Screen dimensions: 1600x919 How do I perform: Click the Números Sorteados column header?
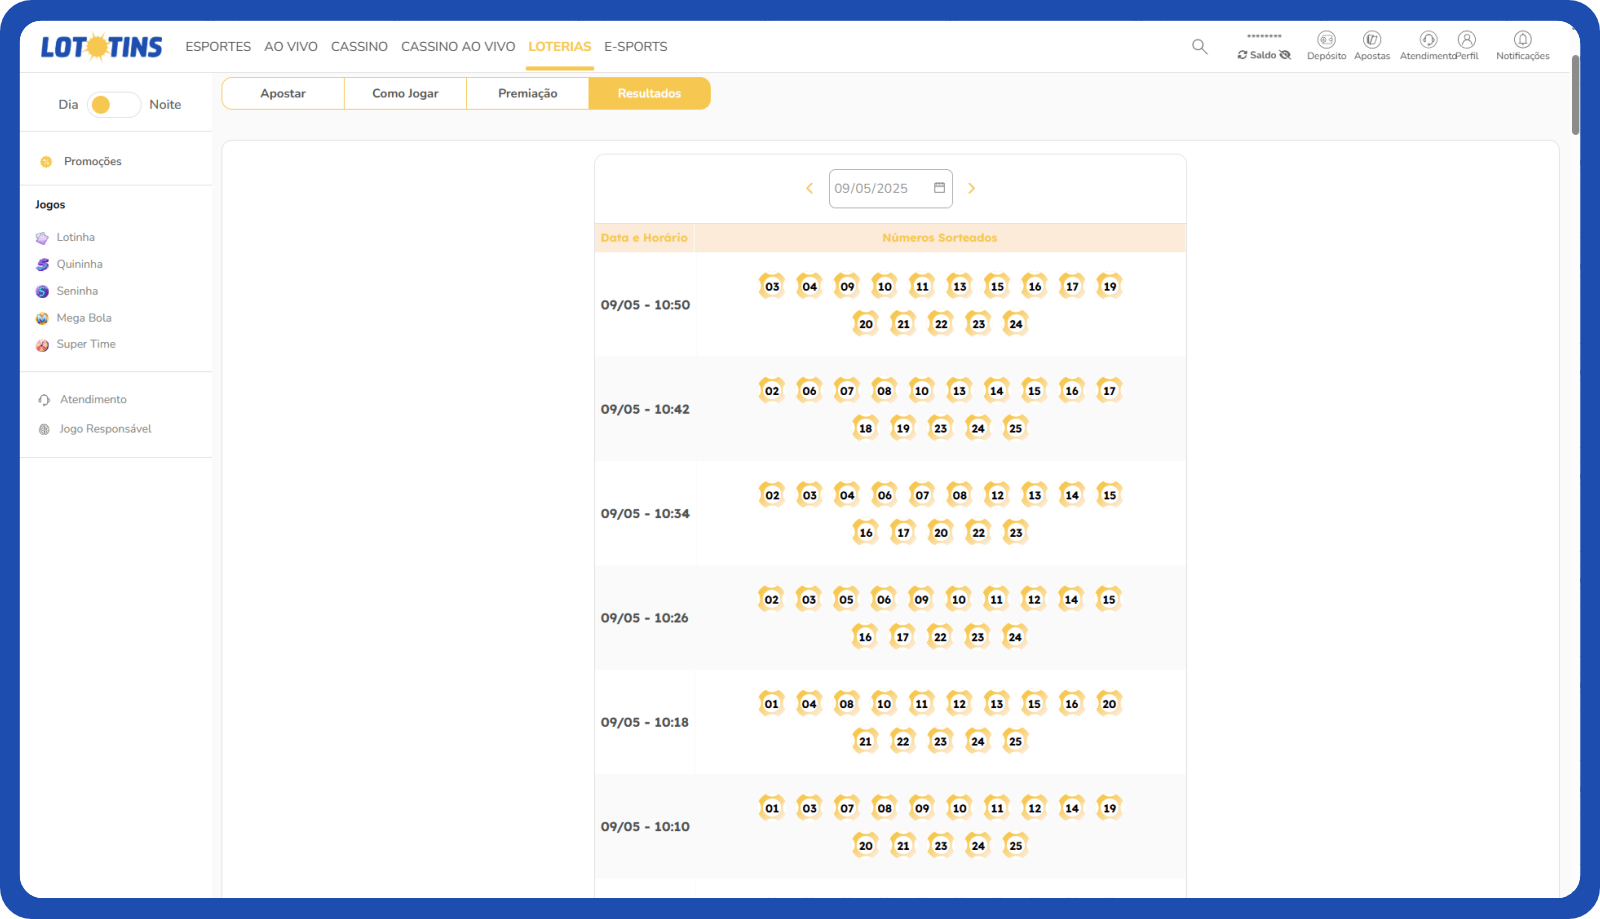pyautogui.click(x=940, y=238)
